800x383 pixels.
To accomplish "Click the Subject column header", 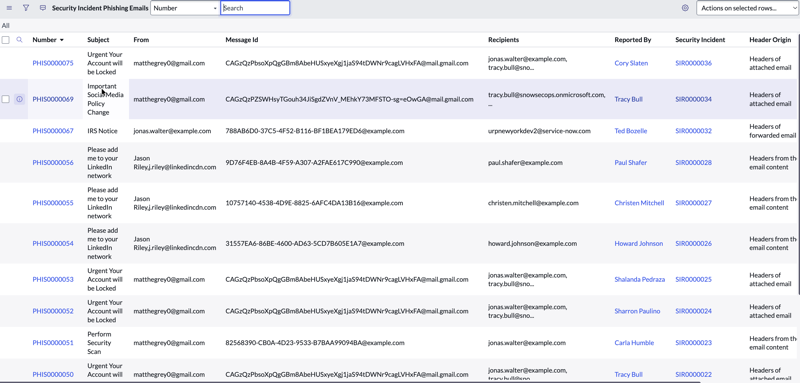I will [98, 40].
